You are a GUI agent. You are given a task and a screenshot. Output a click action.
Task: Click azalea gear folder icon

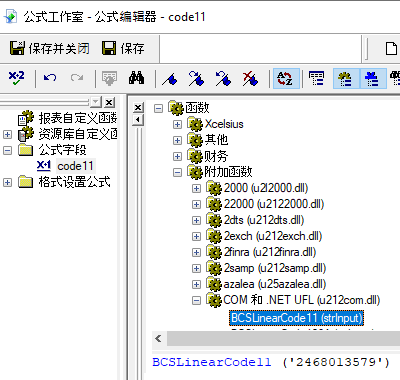point(214,284)
